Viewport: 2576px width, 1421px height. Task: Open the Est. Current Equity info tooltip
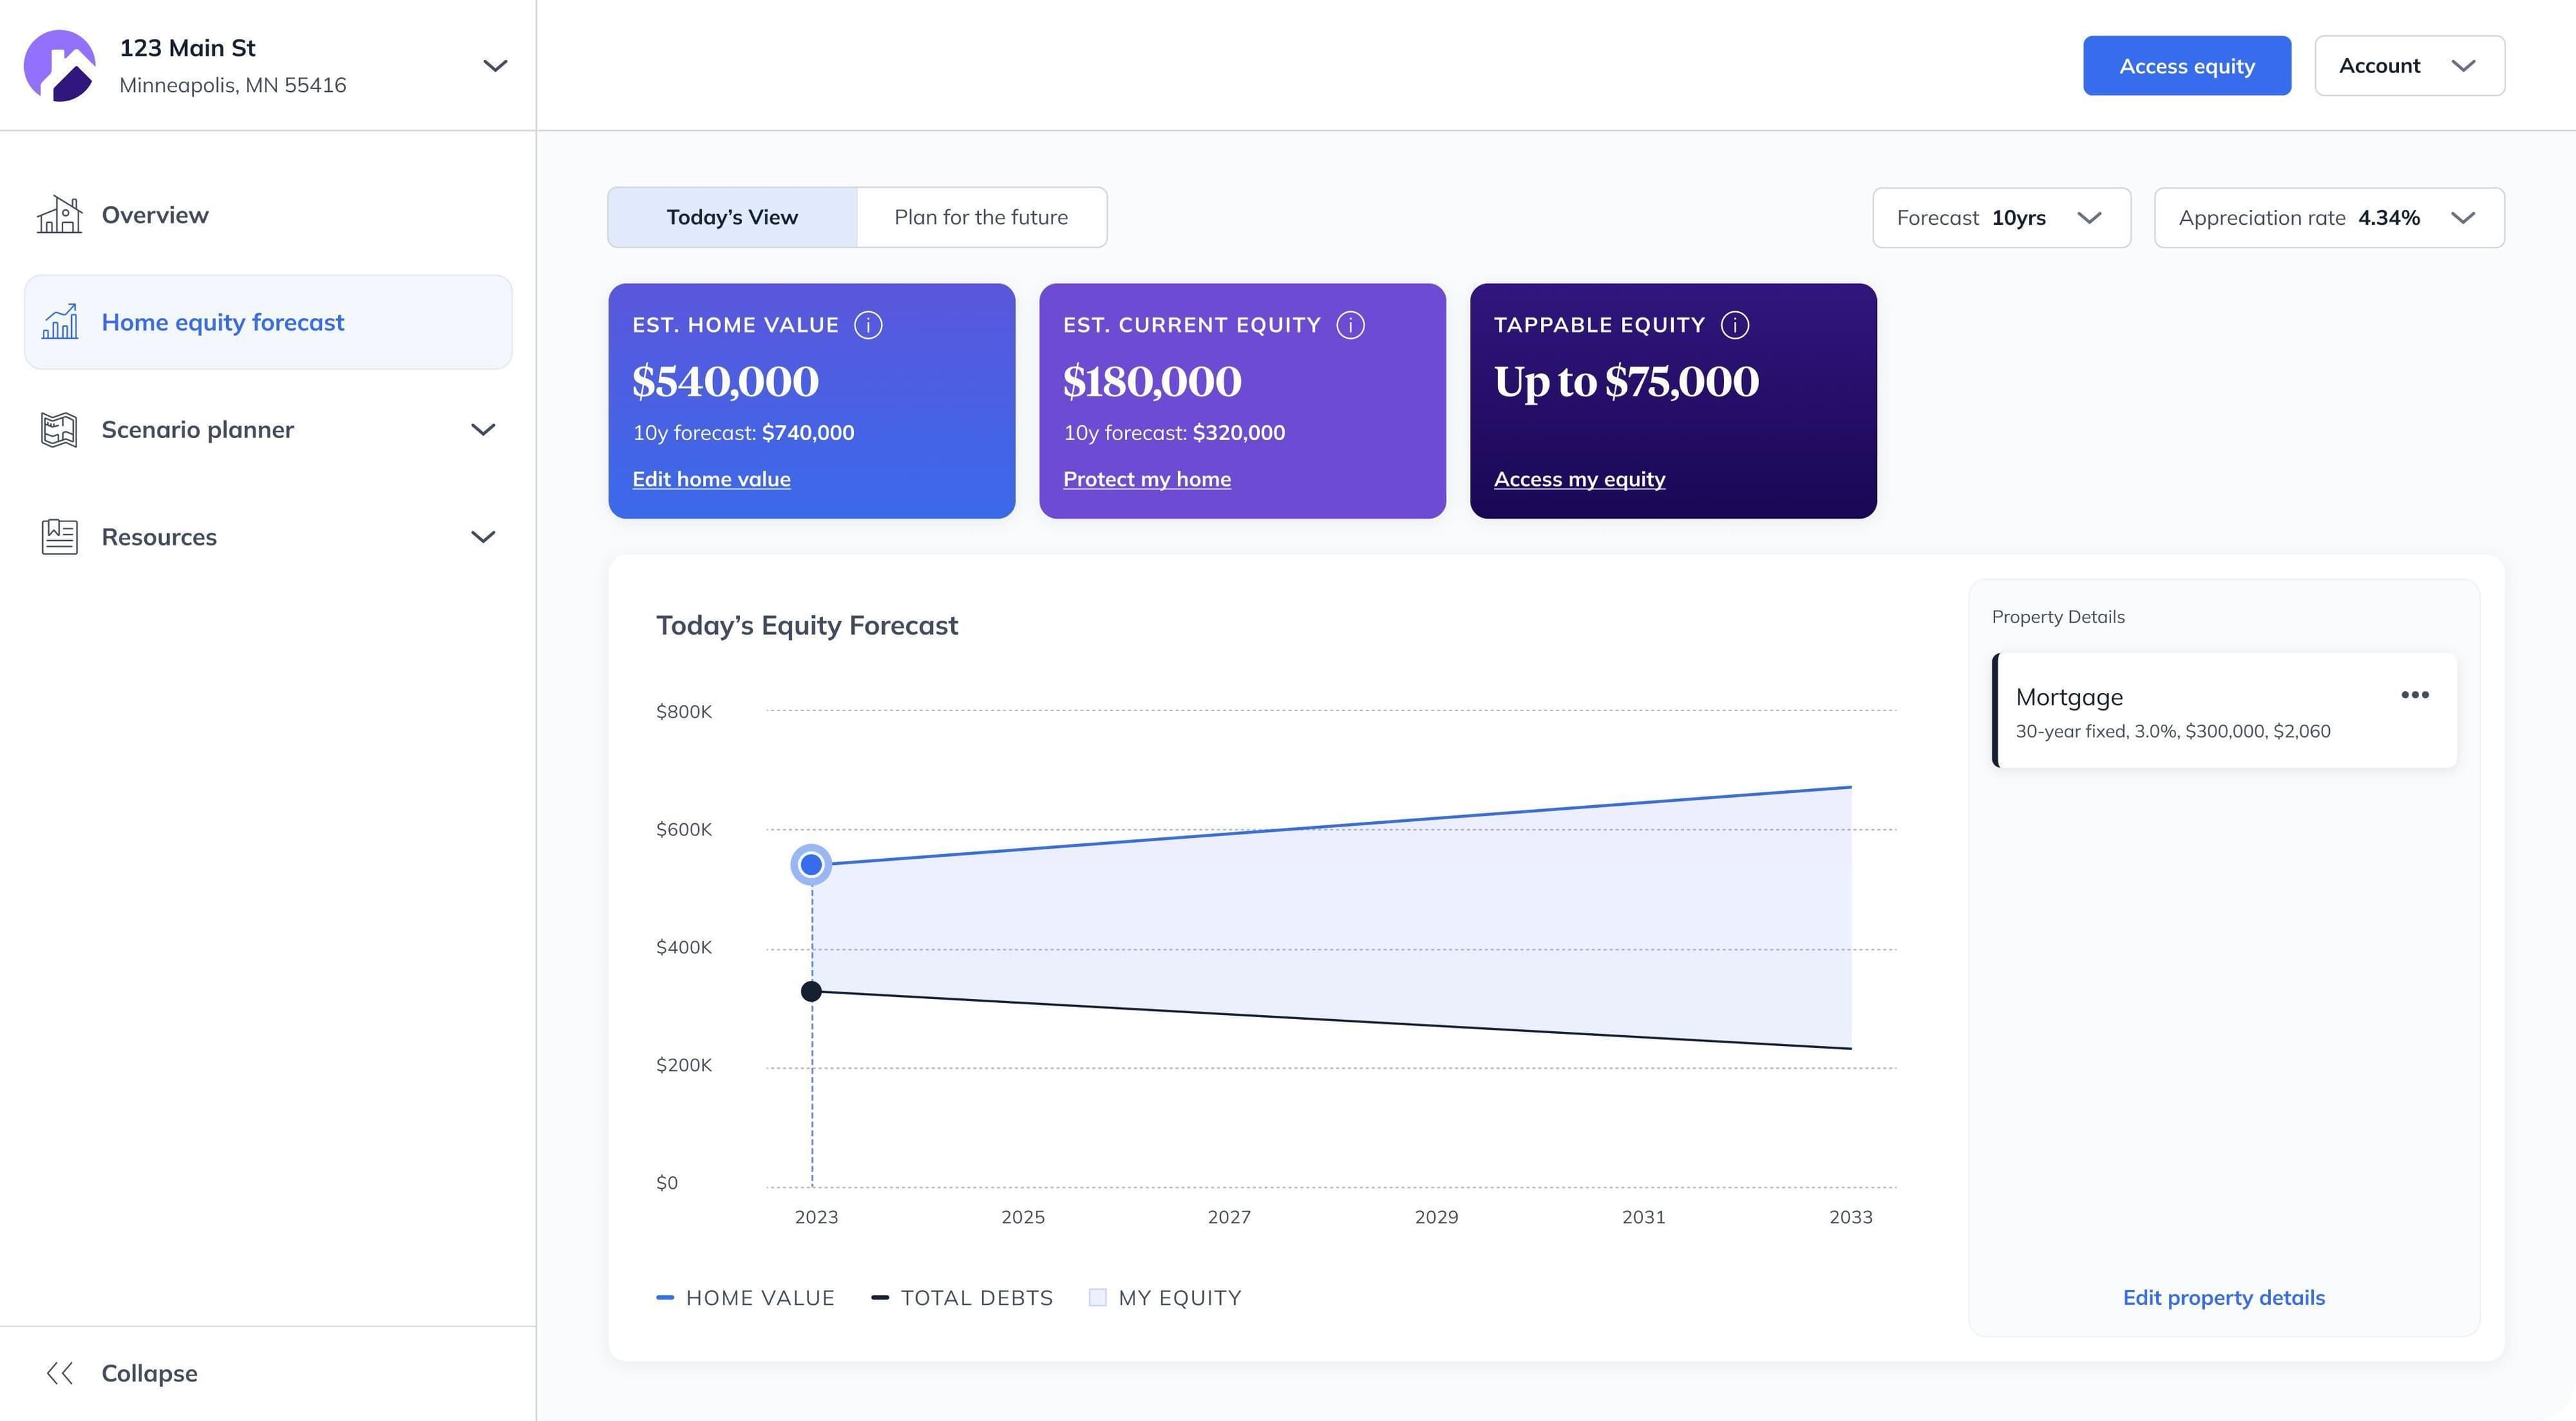(1351, 324)
